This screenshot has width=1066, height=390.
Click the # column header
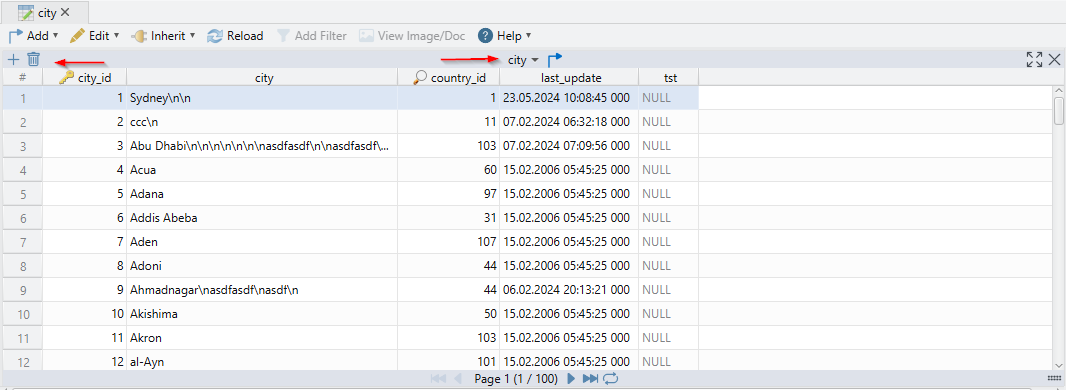click(22, 78)
